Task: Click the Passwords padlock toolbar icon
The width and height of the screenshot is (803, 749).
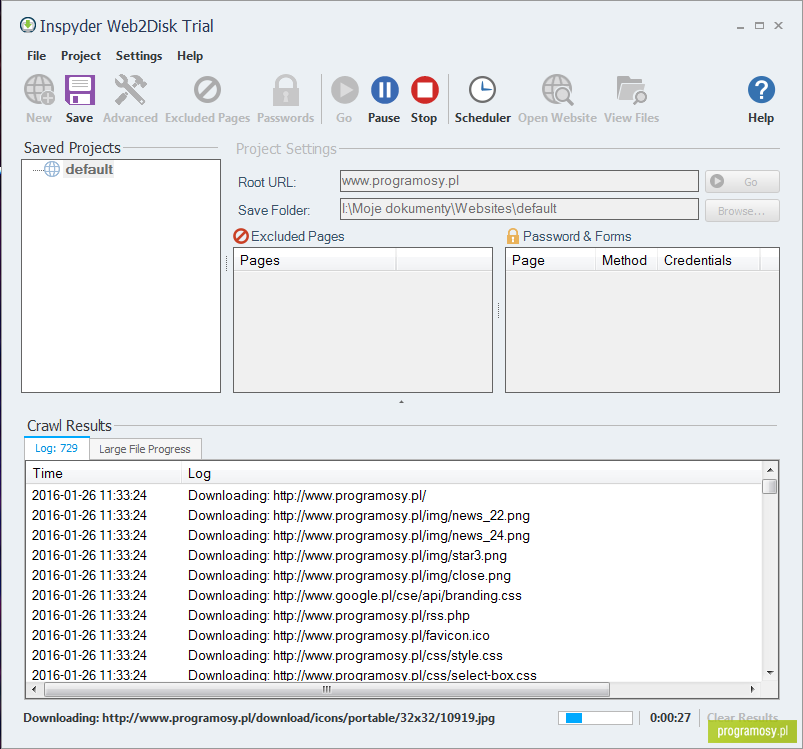Action: (x=285, y=90)
